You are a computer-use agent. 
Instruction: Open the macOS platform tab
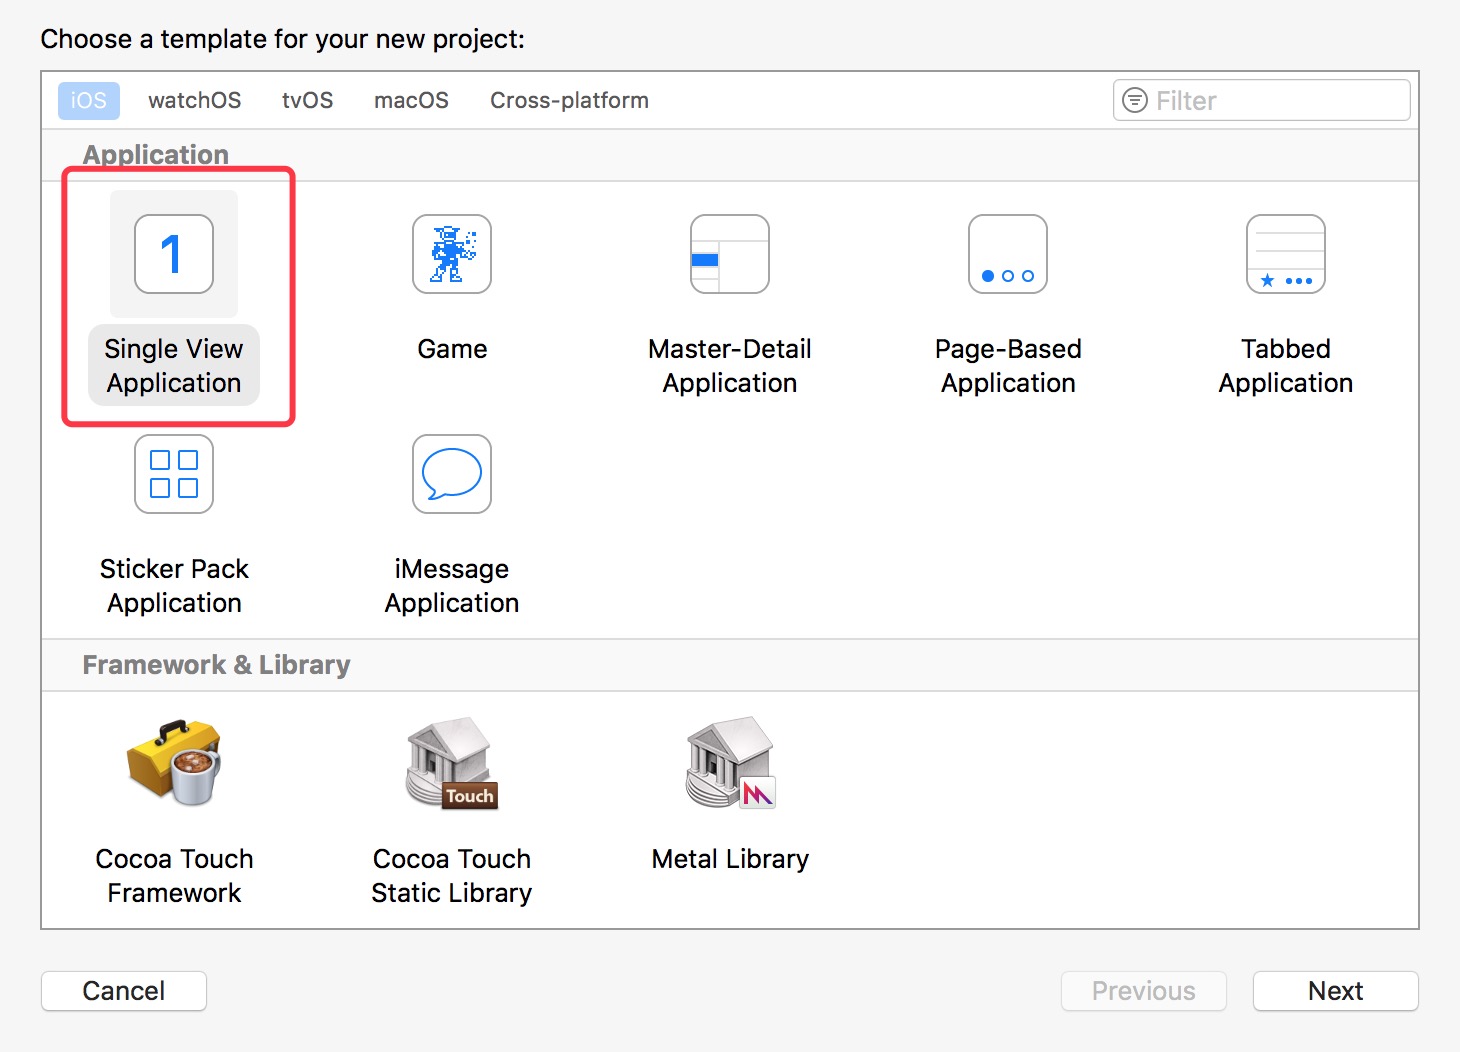tap(411, 100)
